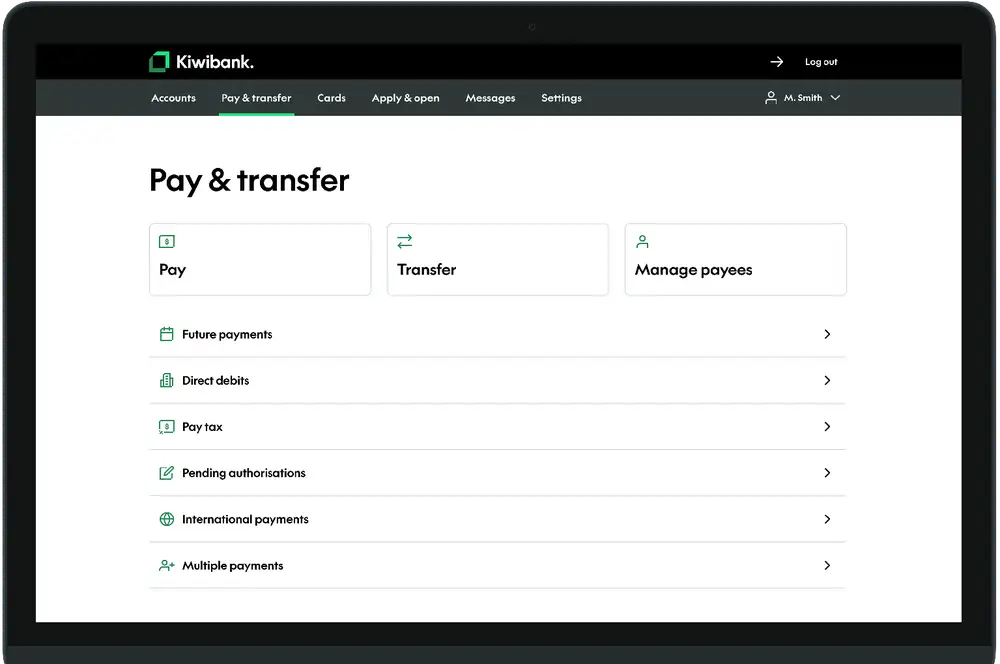Open Multiple payments via its chevron
Screen dimensions: 1000x664
tap(827, 566)
